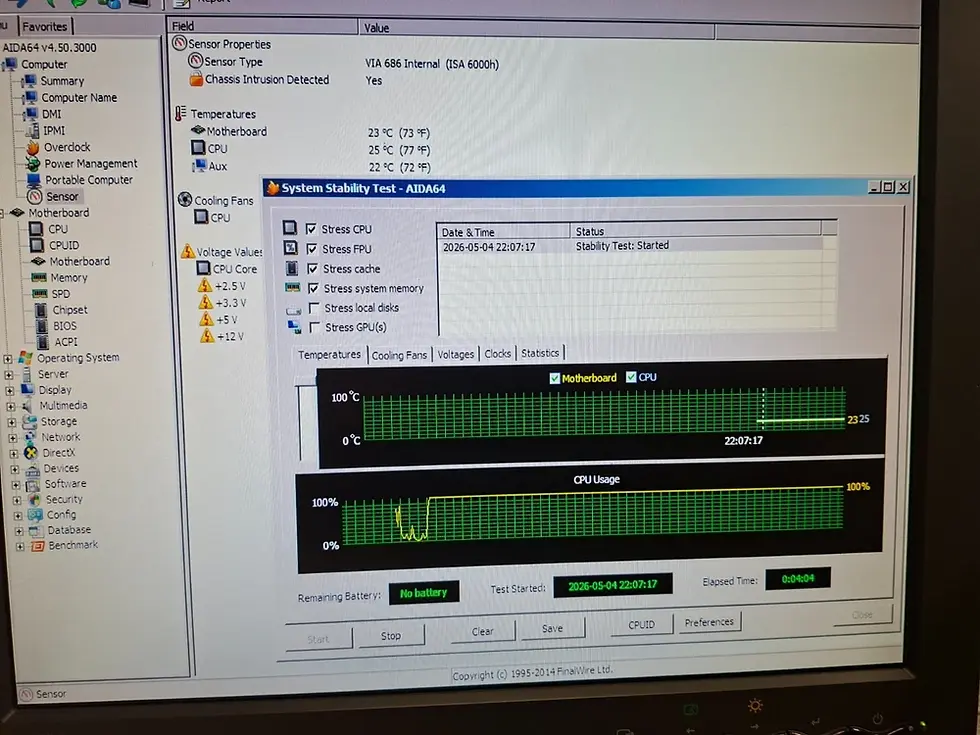Open the Voltages tab
980x735 pixels.
tap(456, 354)
